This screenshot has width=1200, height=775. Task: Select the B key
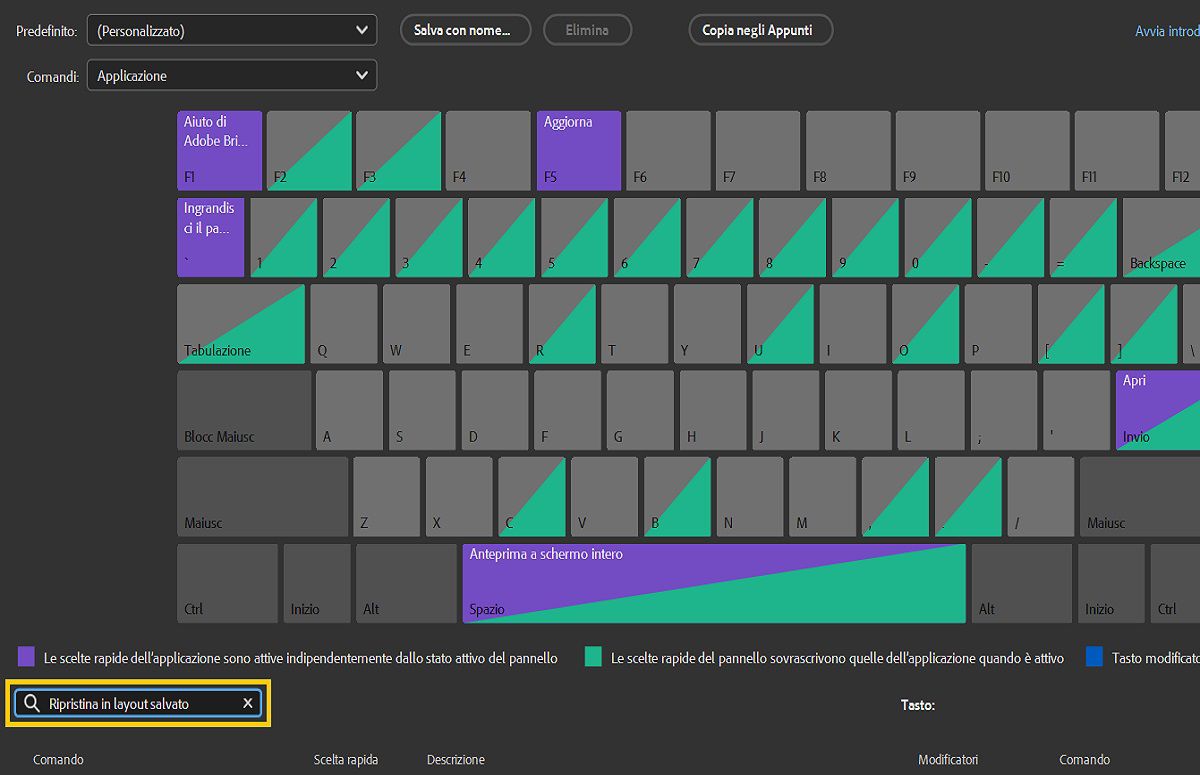click(x=678, y=497)
